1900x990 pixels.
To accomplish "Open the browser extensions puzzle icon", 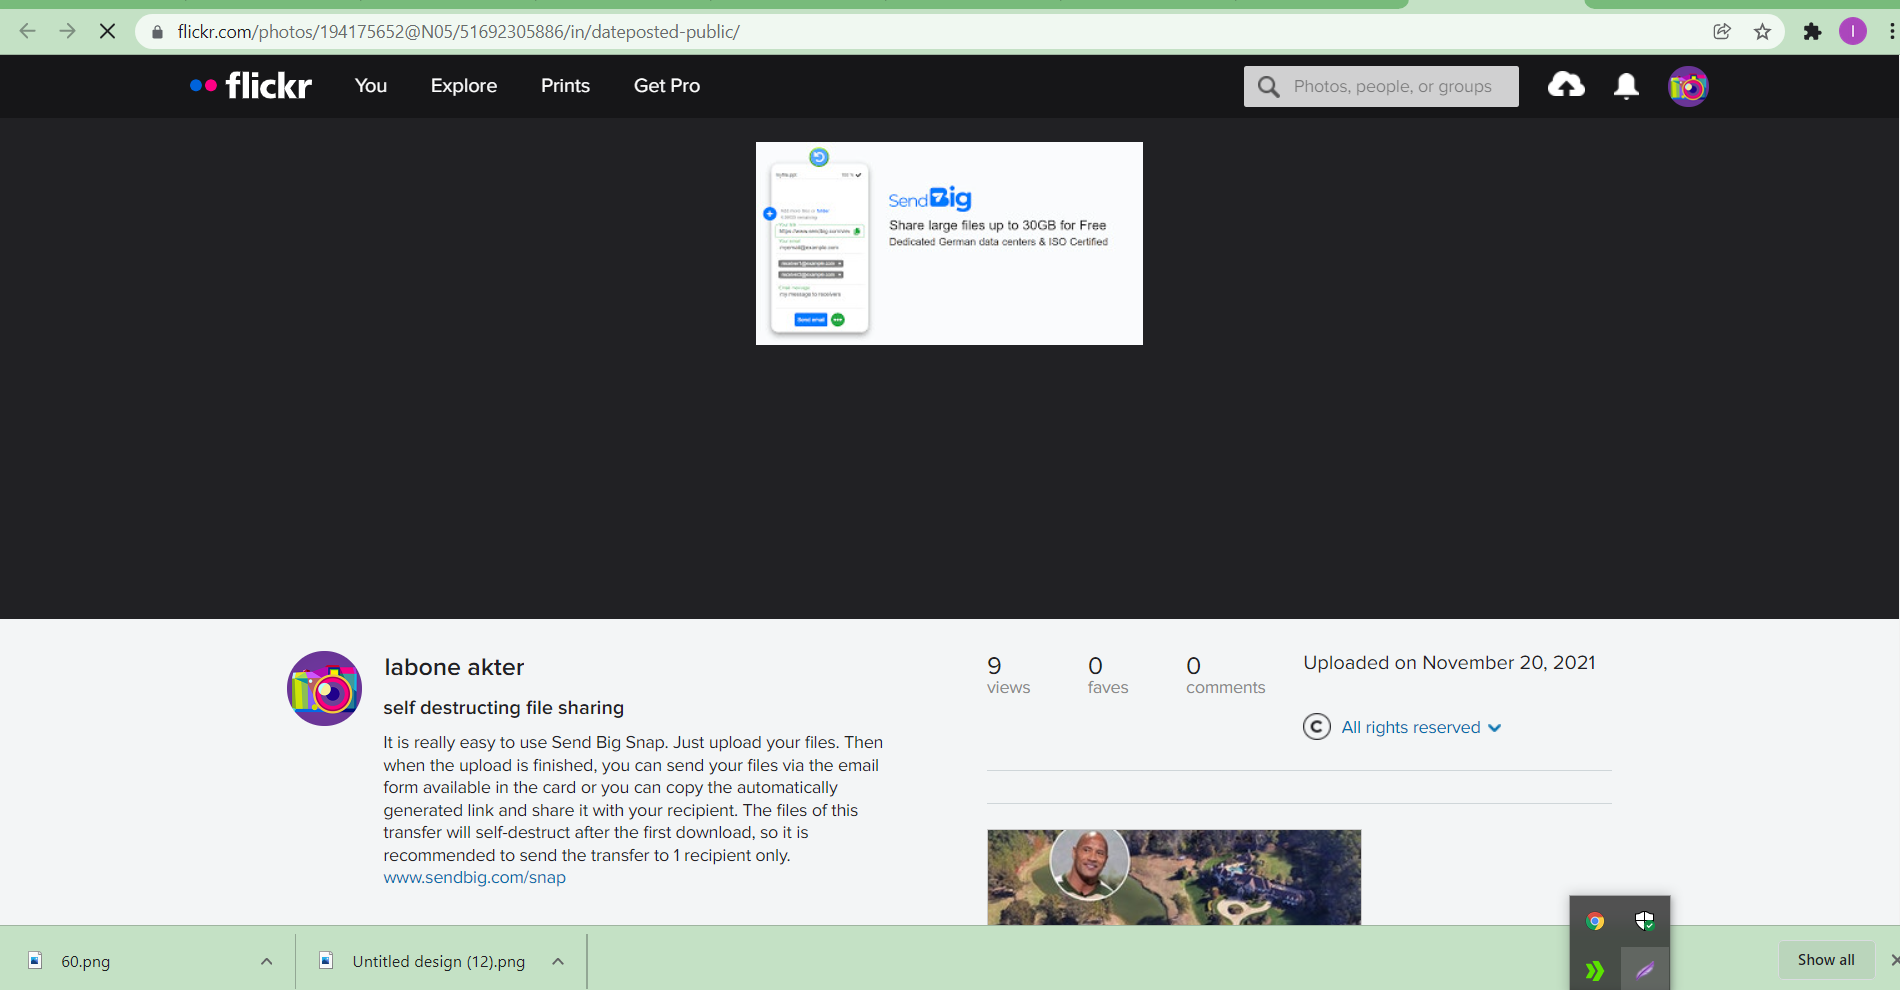I will [x=1812, y=31].
